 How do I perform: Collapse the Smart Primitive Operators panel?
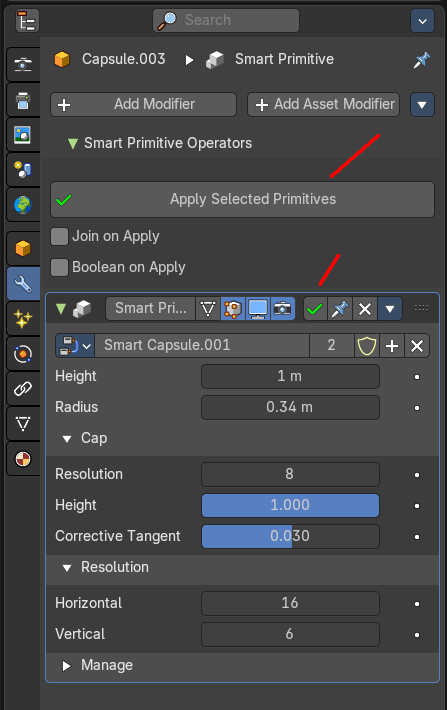point(72,144)
